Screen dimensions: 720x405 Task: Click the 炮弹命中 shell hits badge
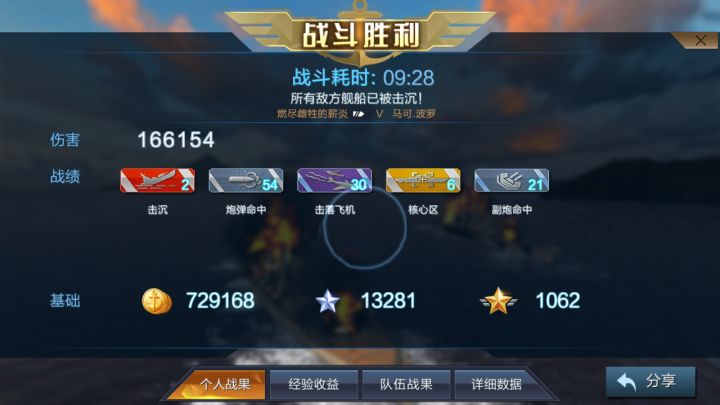point(246,180)
